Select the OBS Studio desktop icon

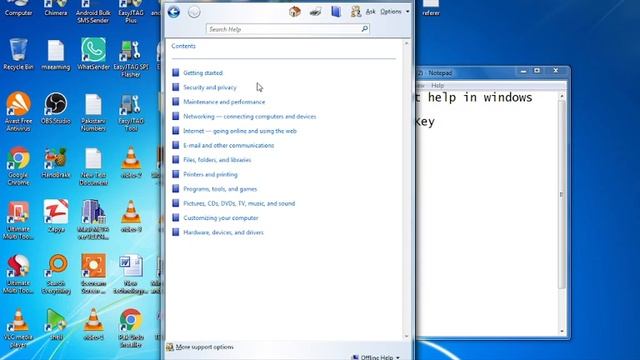point(56,108)
